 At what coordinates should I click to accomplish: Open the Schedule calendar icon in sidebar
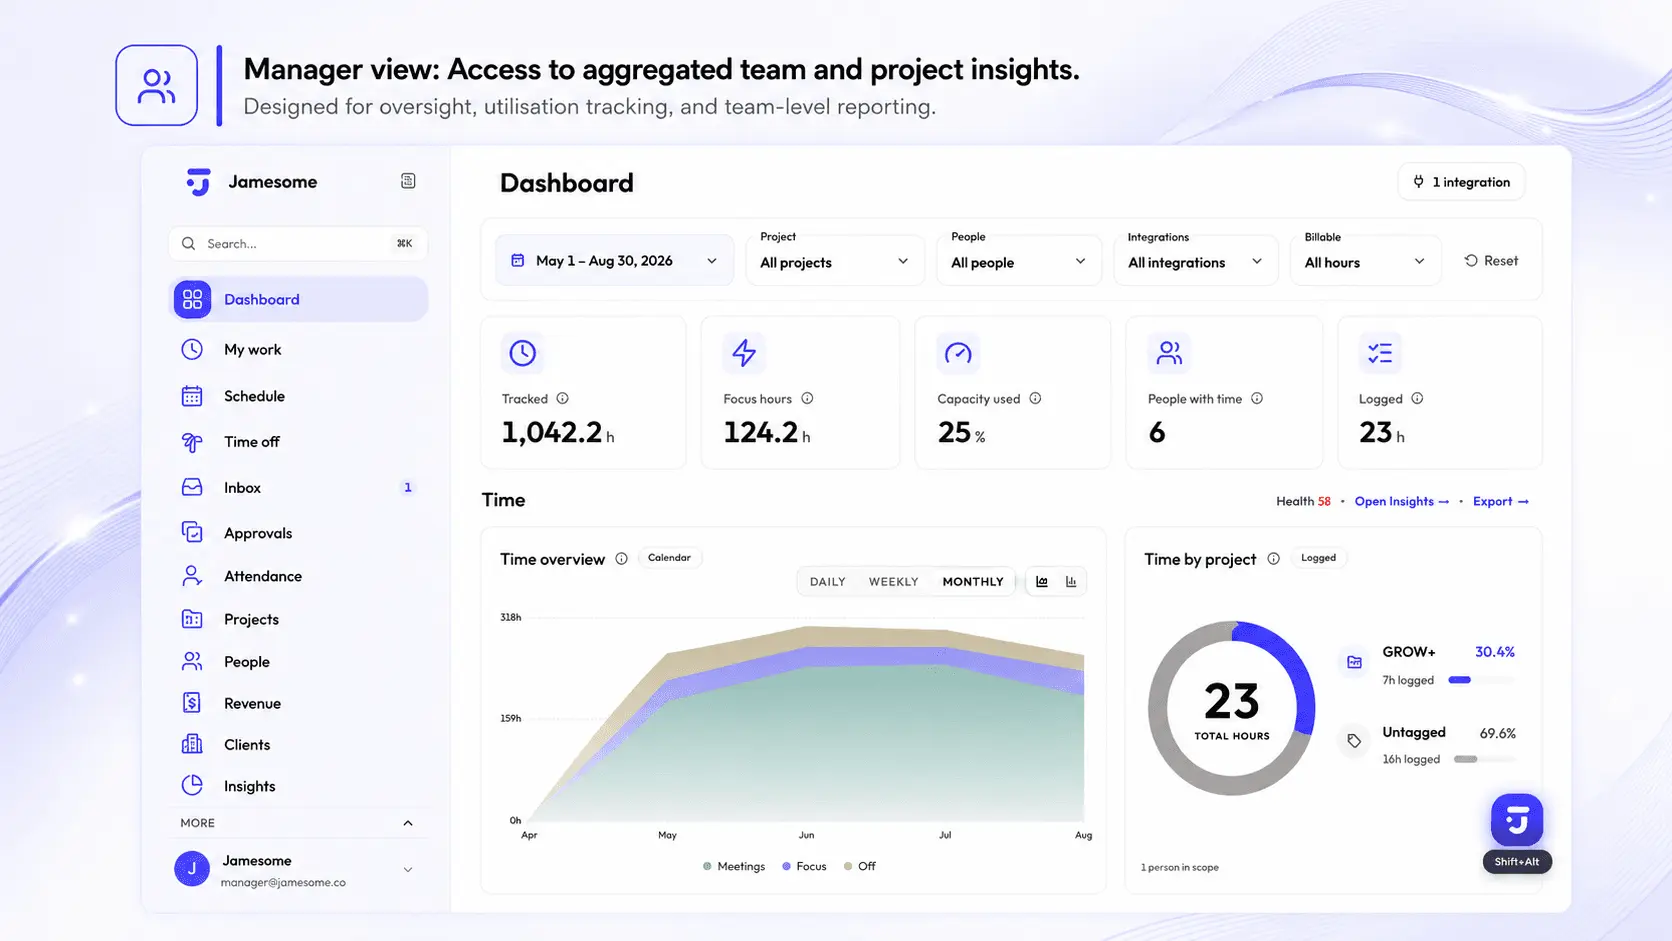pos(192,396)
